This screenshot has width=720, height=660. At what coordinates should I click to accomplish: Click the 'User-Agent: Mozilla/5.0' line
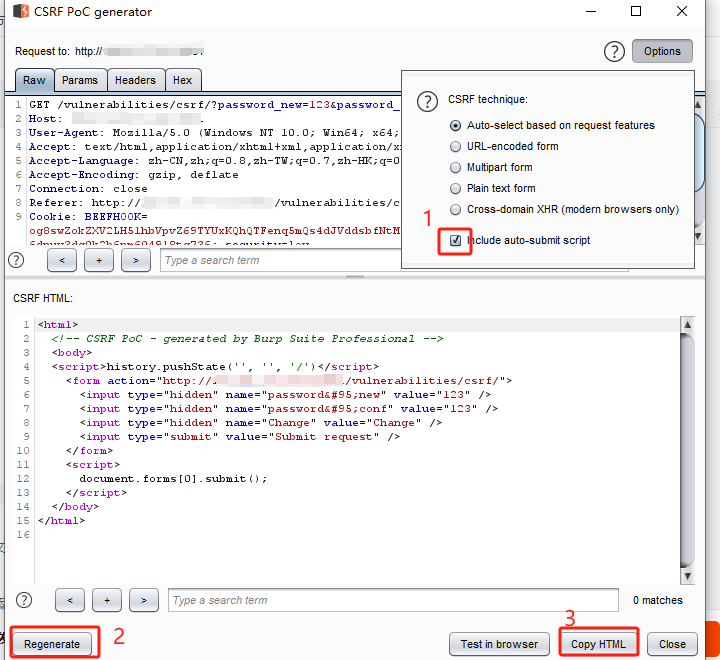214,133
